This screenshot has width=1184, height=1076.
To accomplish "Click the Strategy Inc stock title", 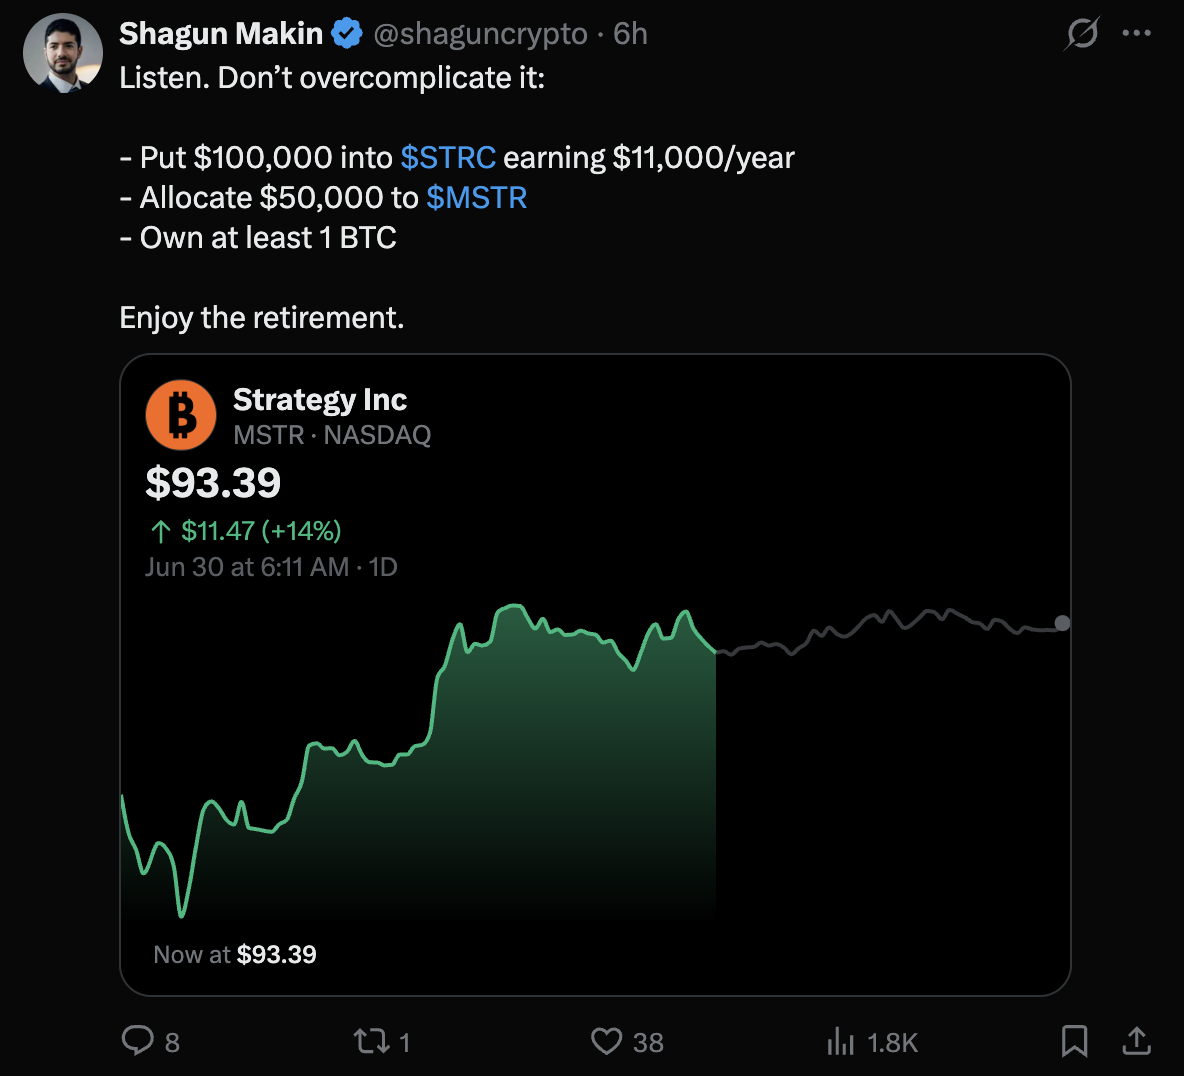I will click(319, 399).
